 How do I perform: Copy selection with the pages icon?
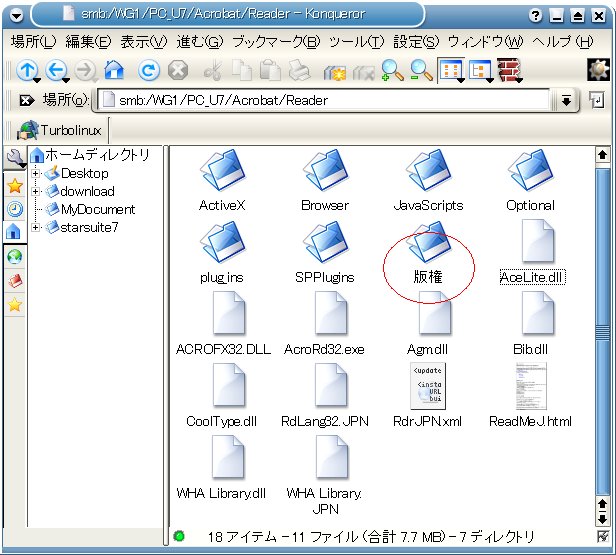pyautogui.click(x=242, y=71)
